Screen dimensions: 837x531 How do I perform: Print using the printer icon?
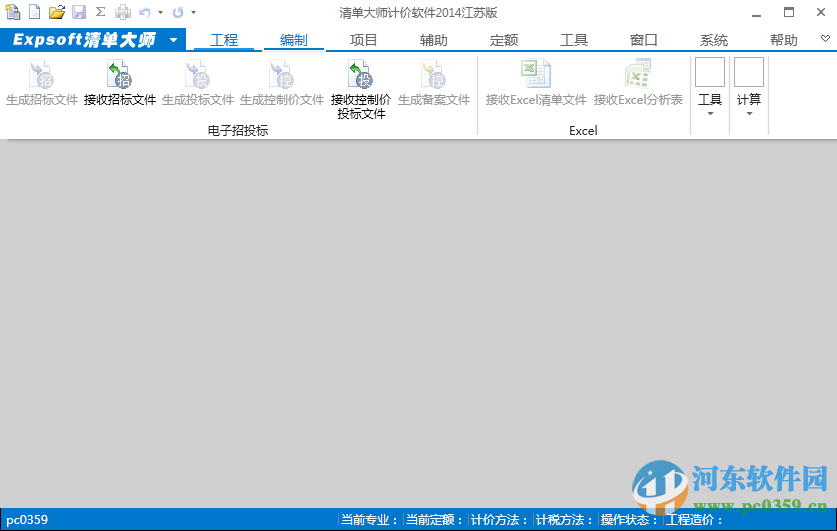coord(123,12)
